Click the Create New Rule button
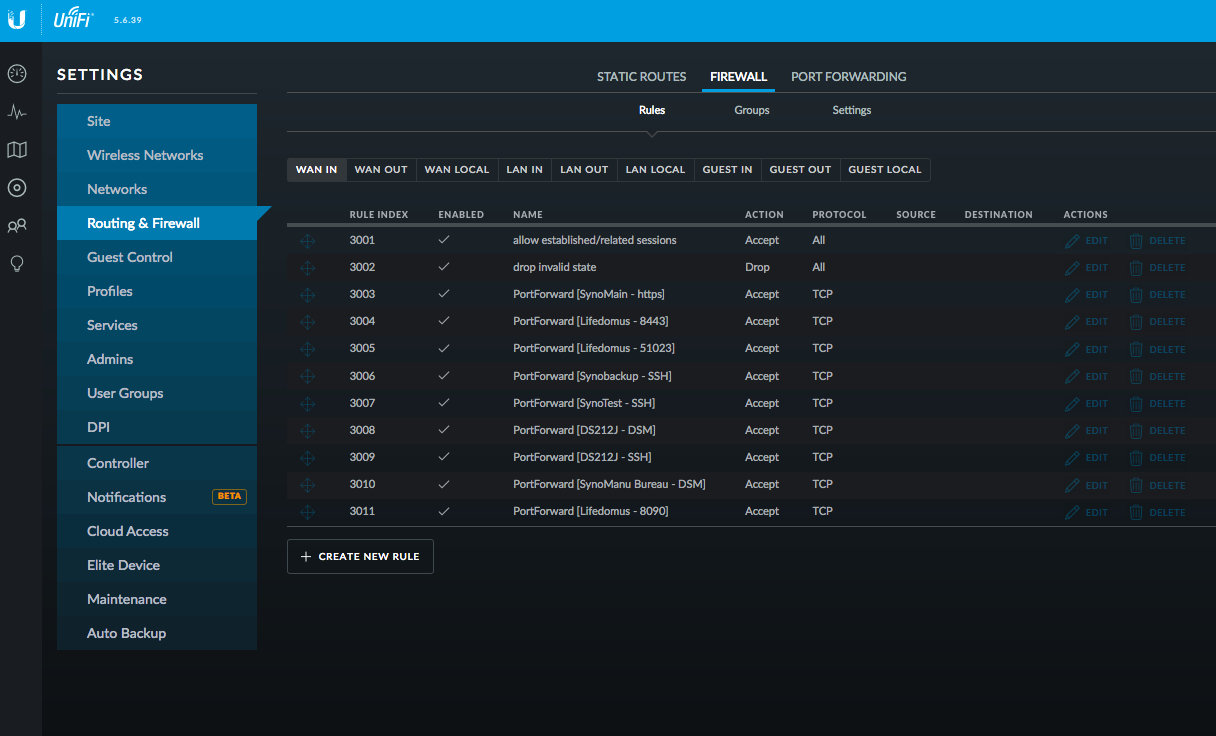This screenshot has height=736, width=1216. coord(360,557)
